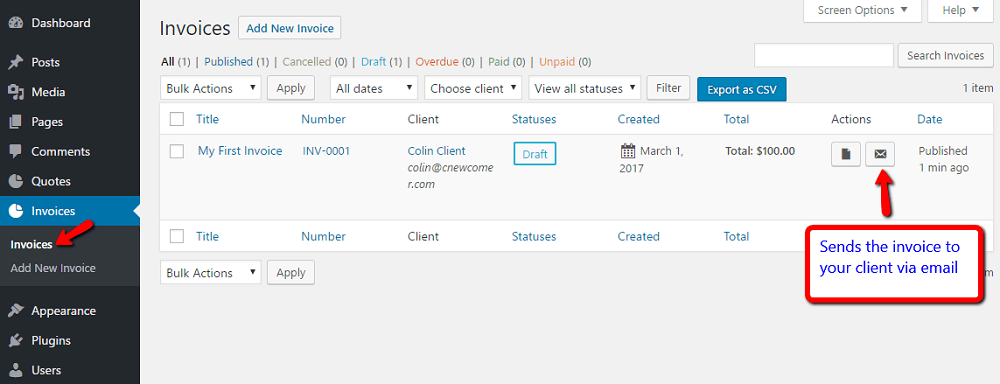1000x384 pixels.
Task: Toggle the select-all checkbox in table header
Action: (177, 119)
